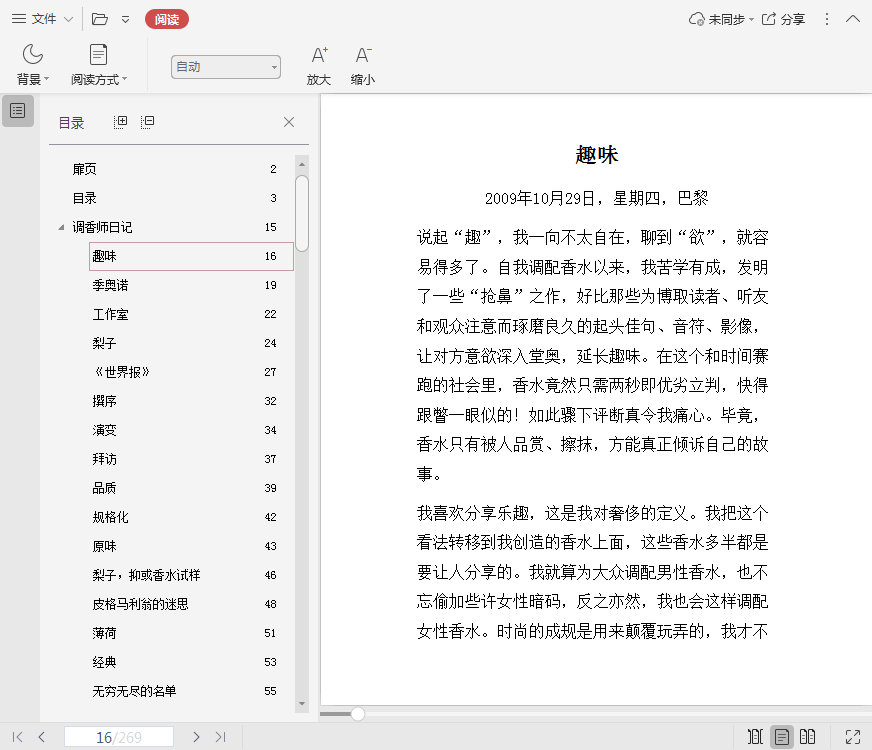
Task: Open the 自动 zoom combo box
Action: 225,67
